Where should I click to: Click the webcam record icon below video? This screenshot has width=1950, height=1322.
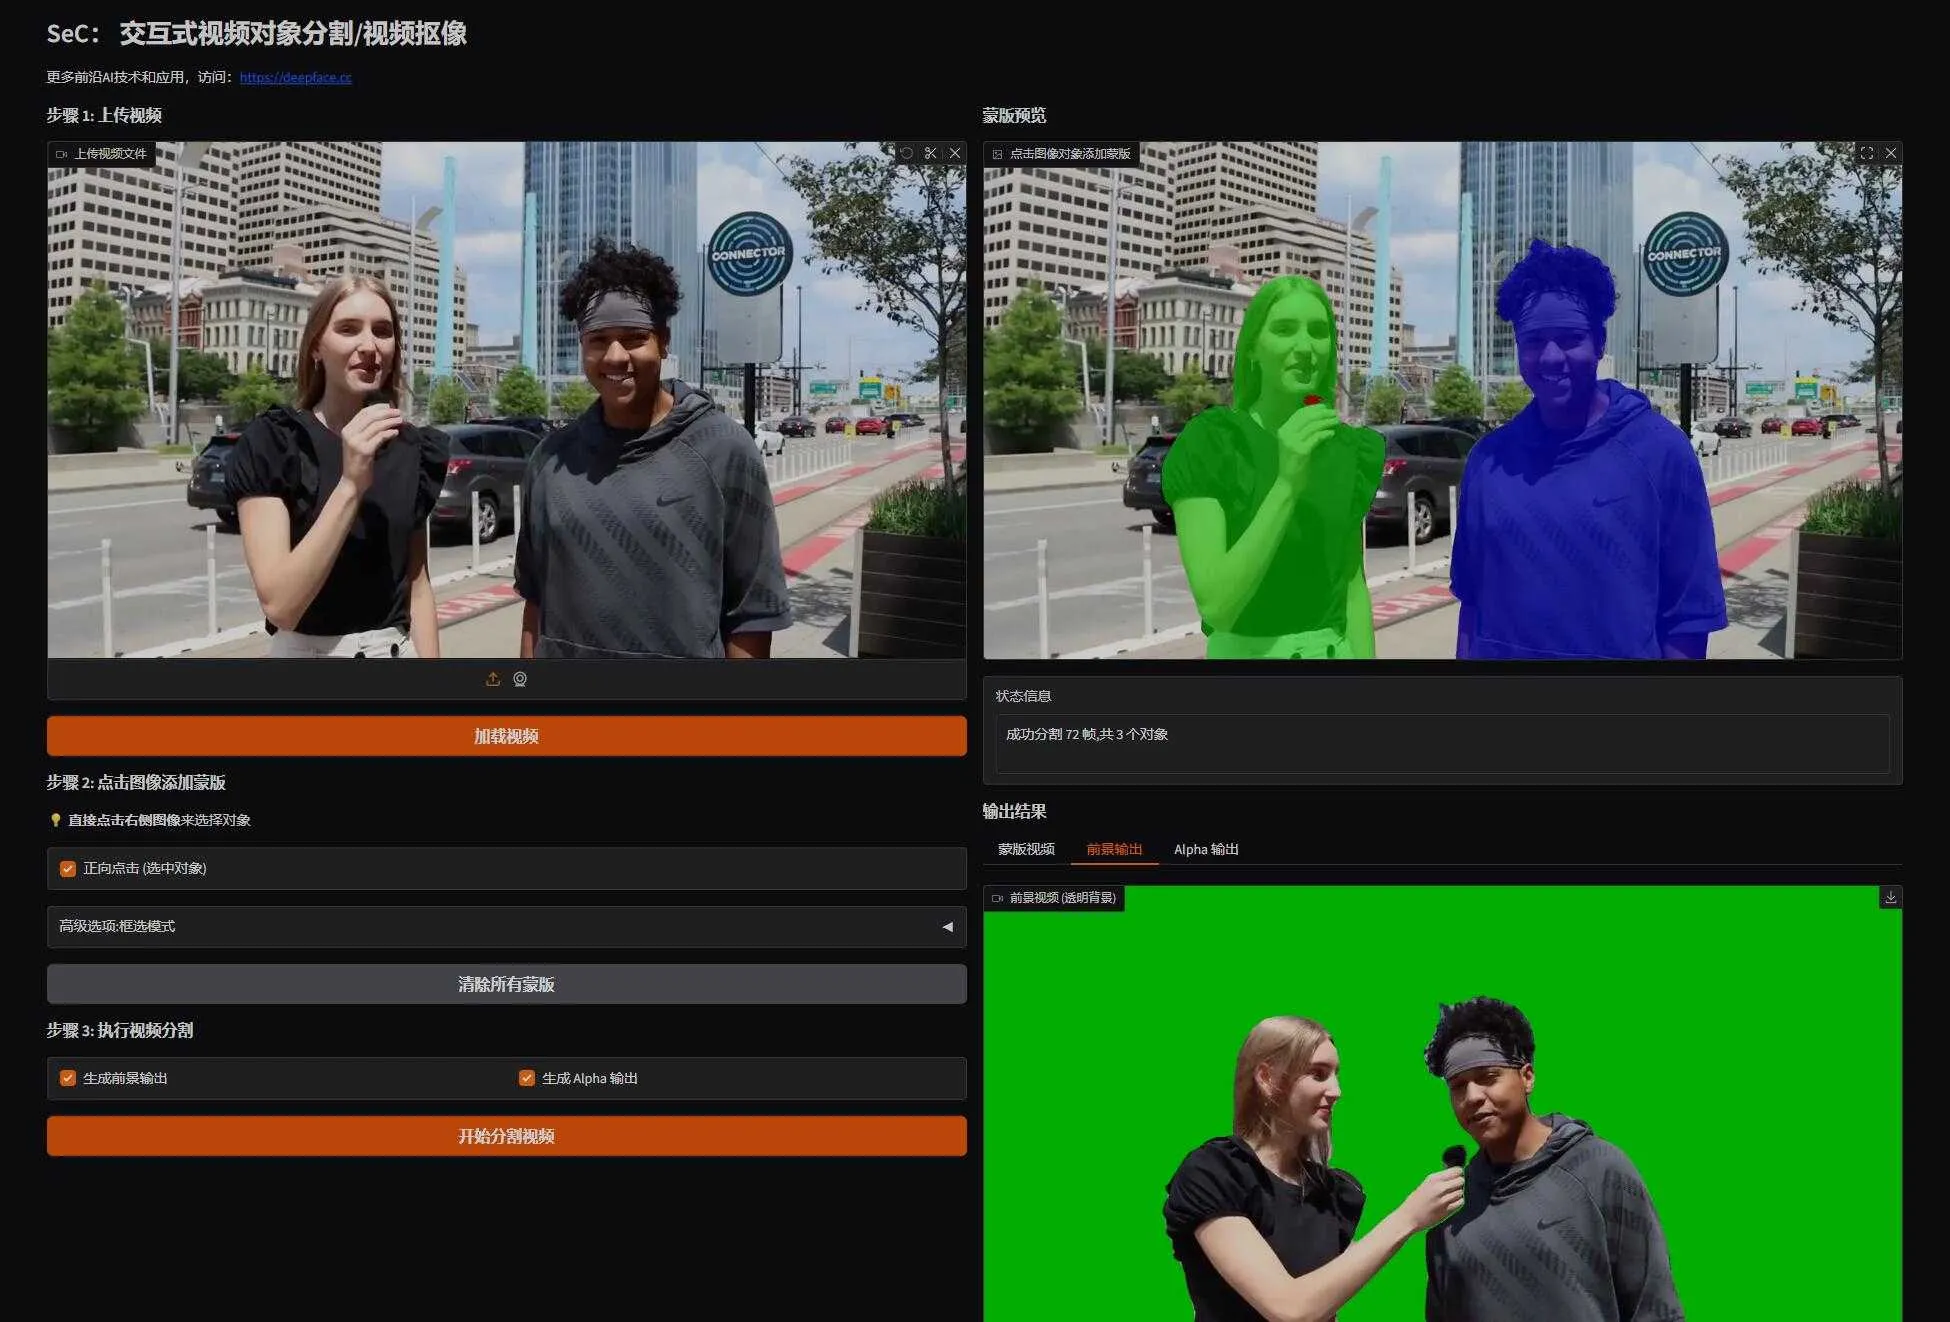[520, 679]
